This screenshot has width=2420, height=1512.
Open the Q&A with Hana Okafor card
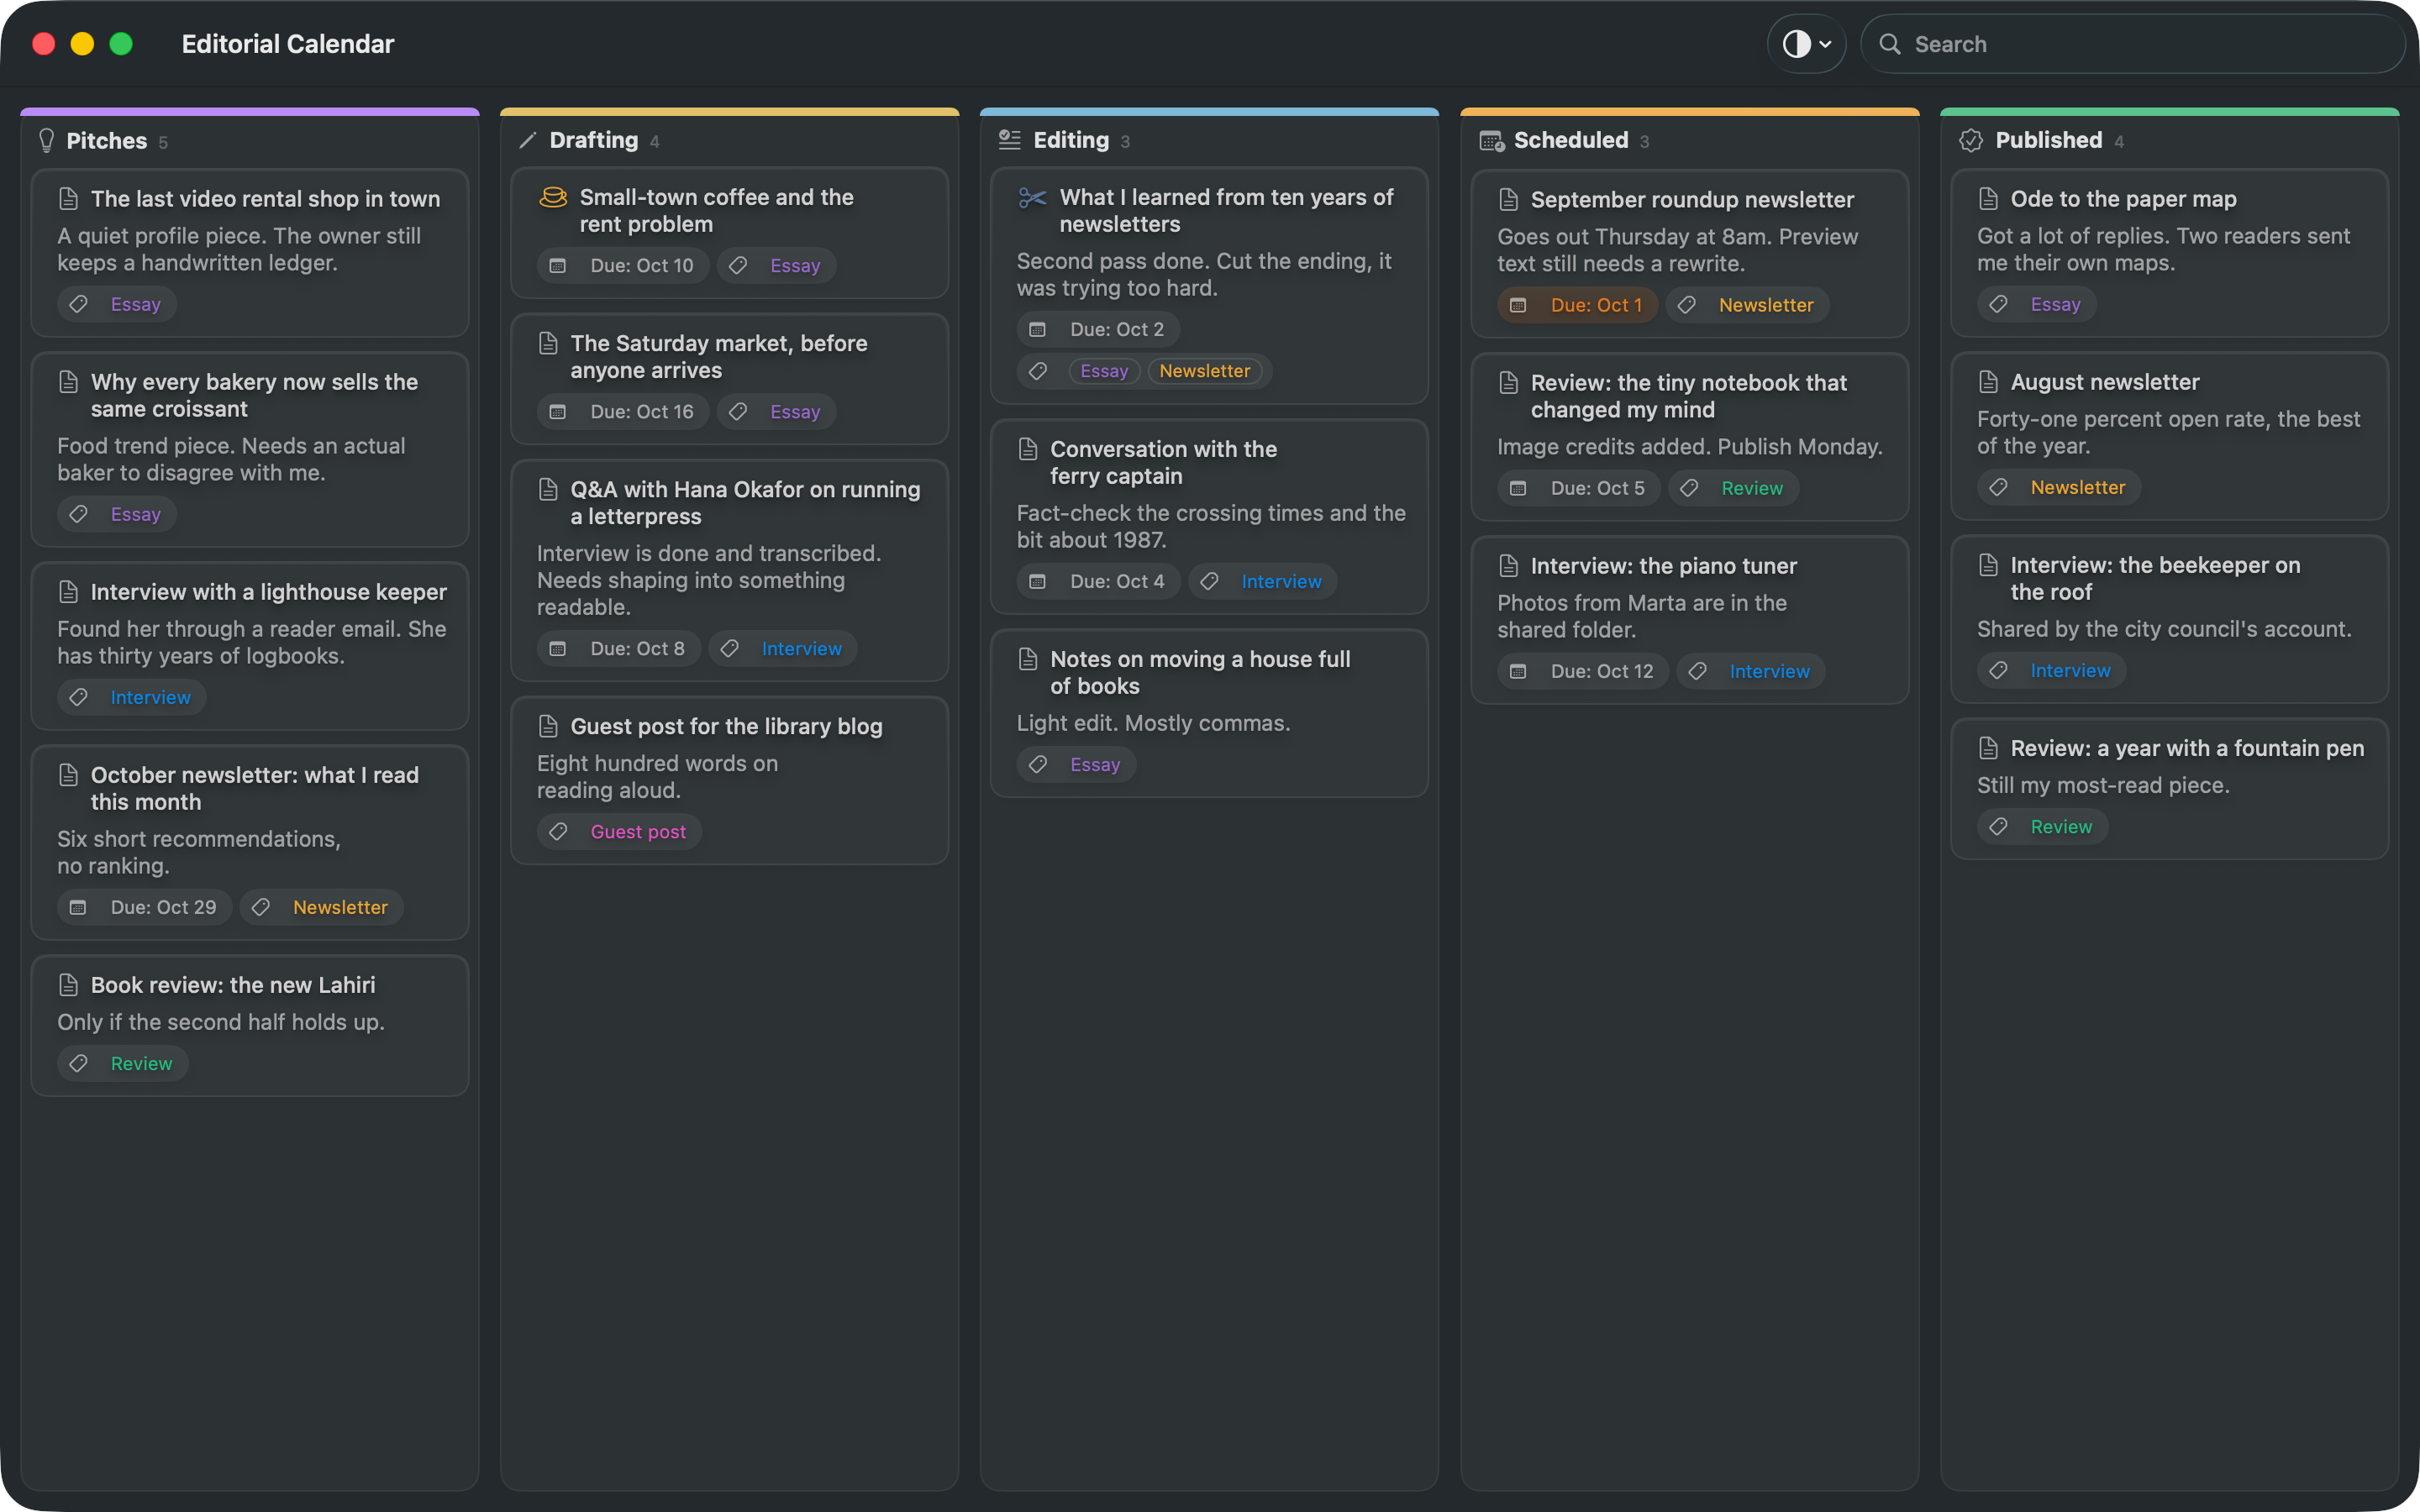point(730,570)
